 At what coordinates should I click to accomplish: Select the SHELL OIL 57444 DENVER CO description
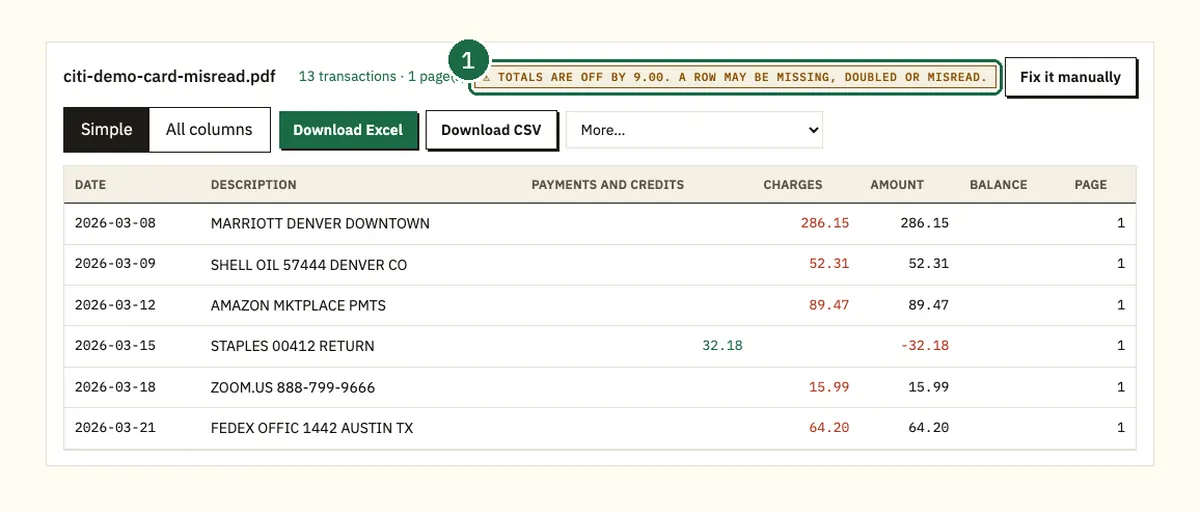[309, 265]
